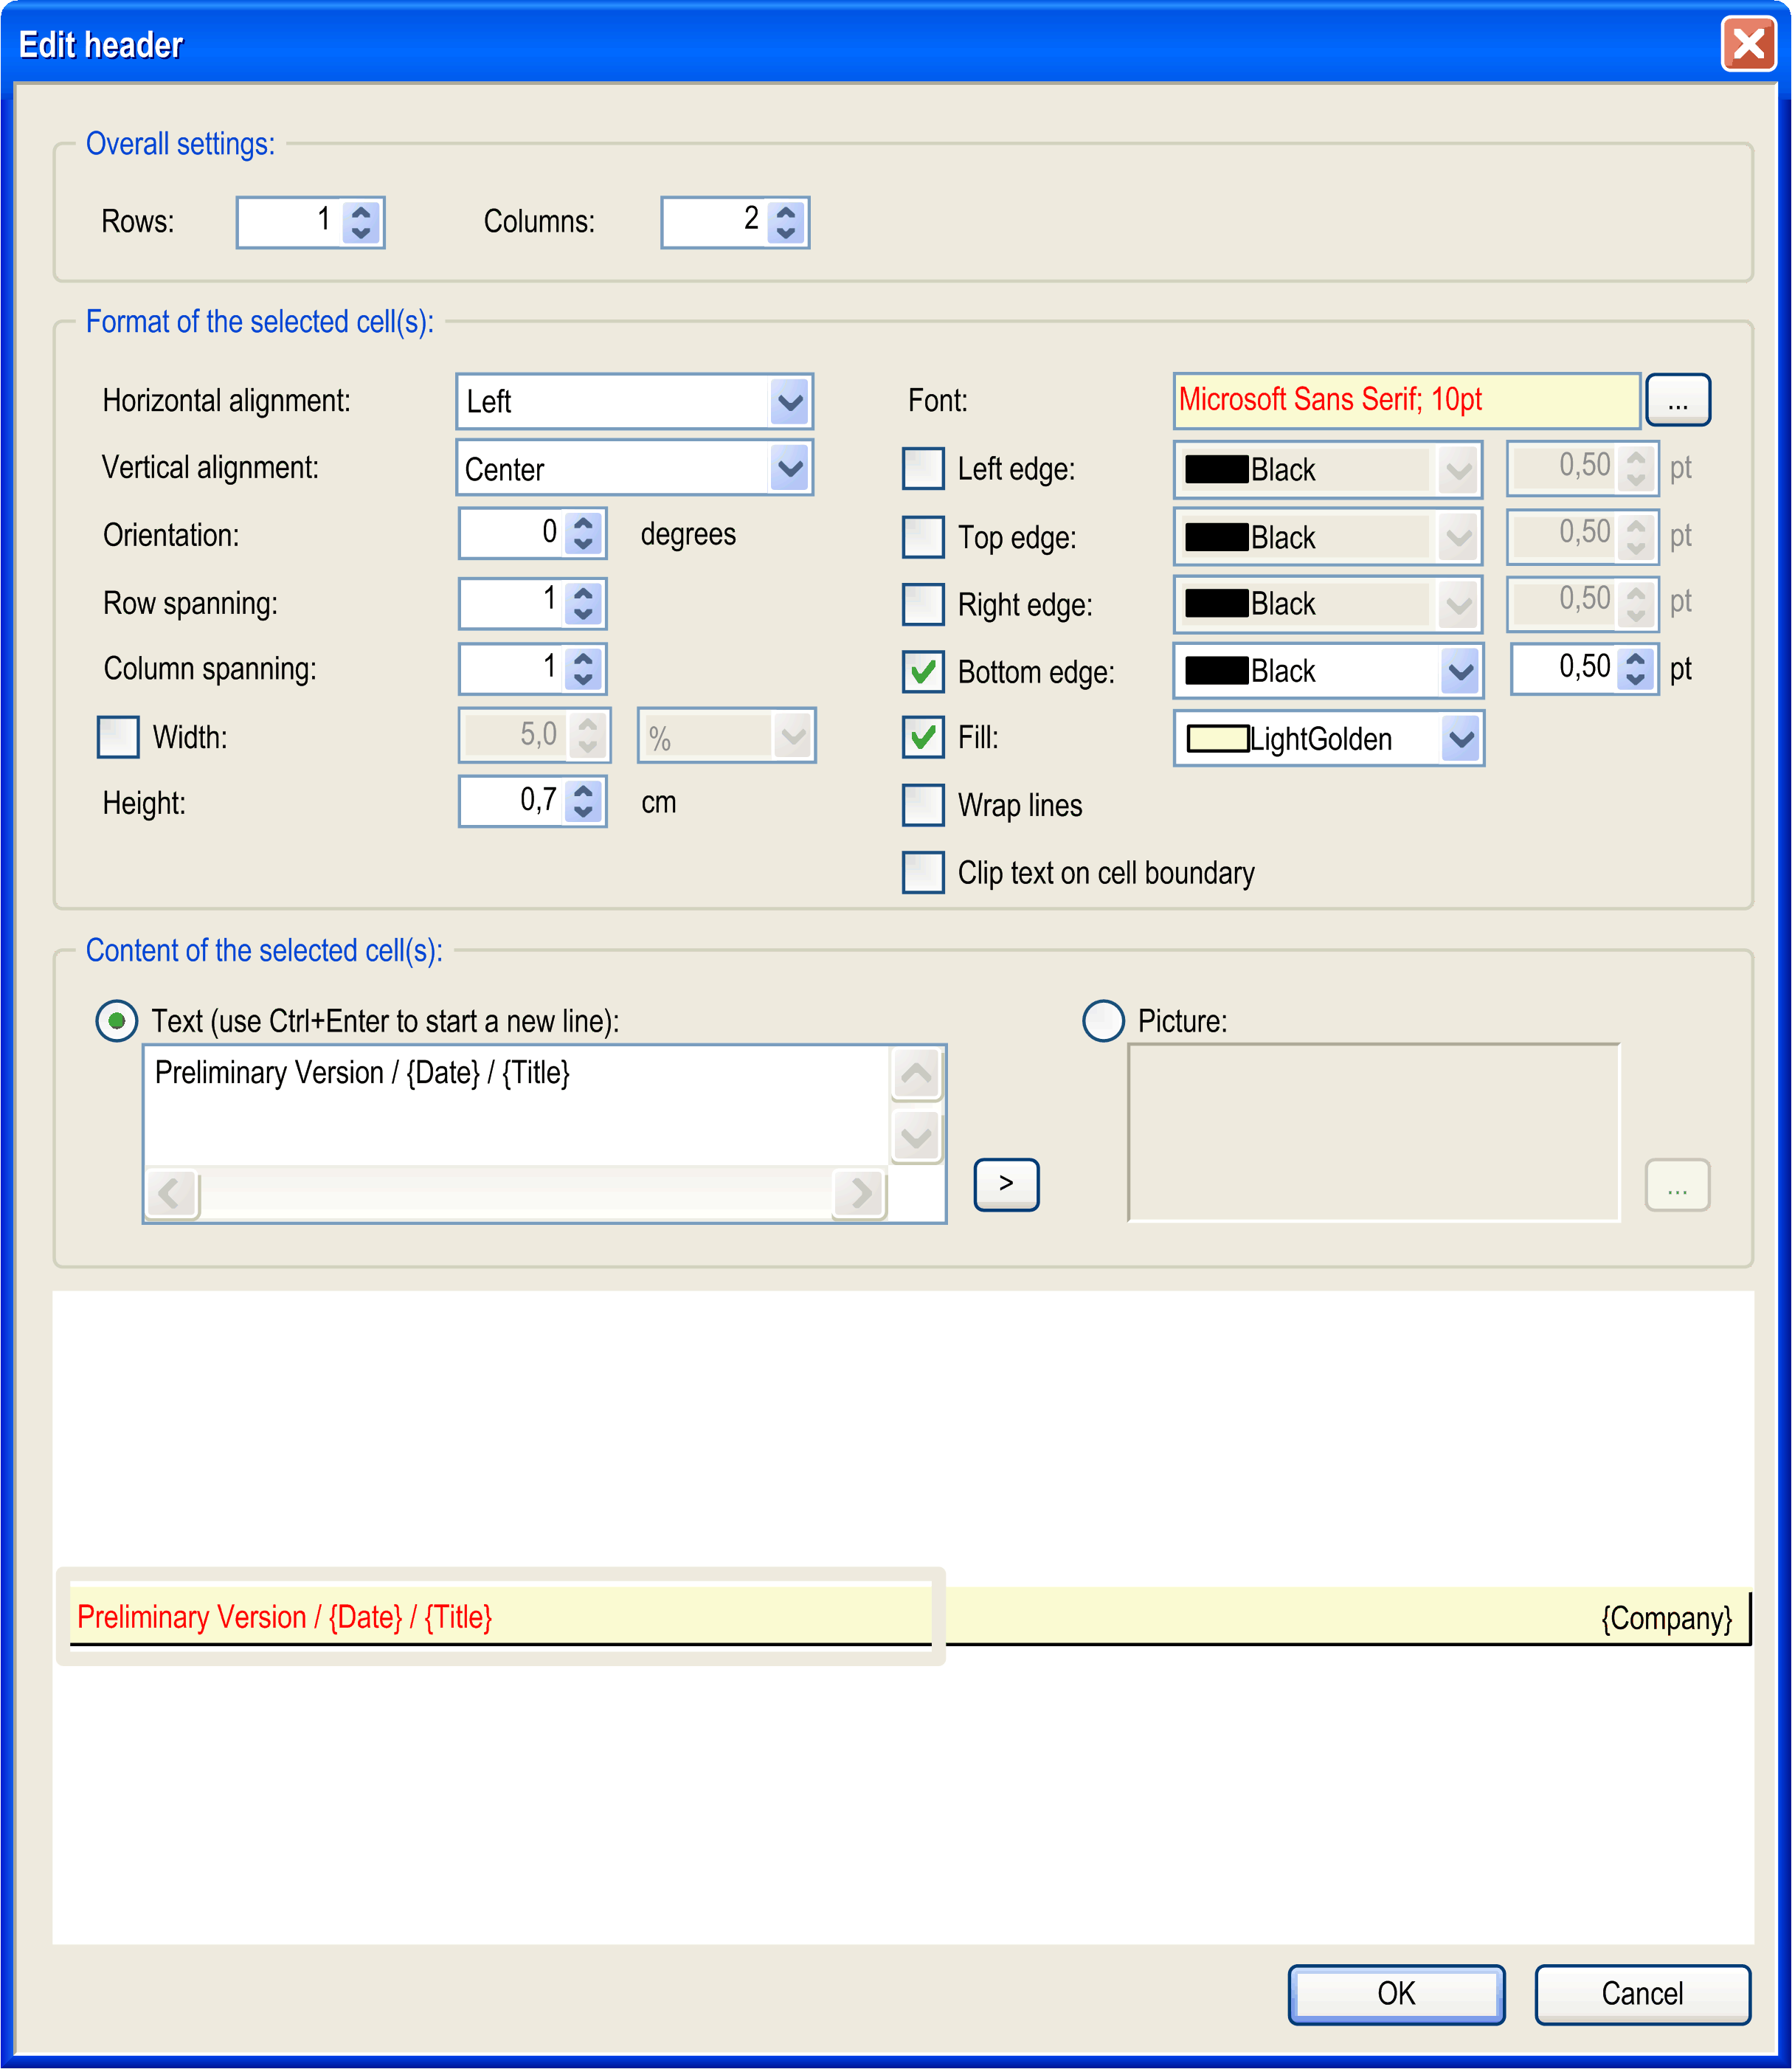Enable the Top edge checkbox
Image resolution: width=1792 pixels, height=2069 pixels.
coord(923,537)
